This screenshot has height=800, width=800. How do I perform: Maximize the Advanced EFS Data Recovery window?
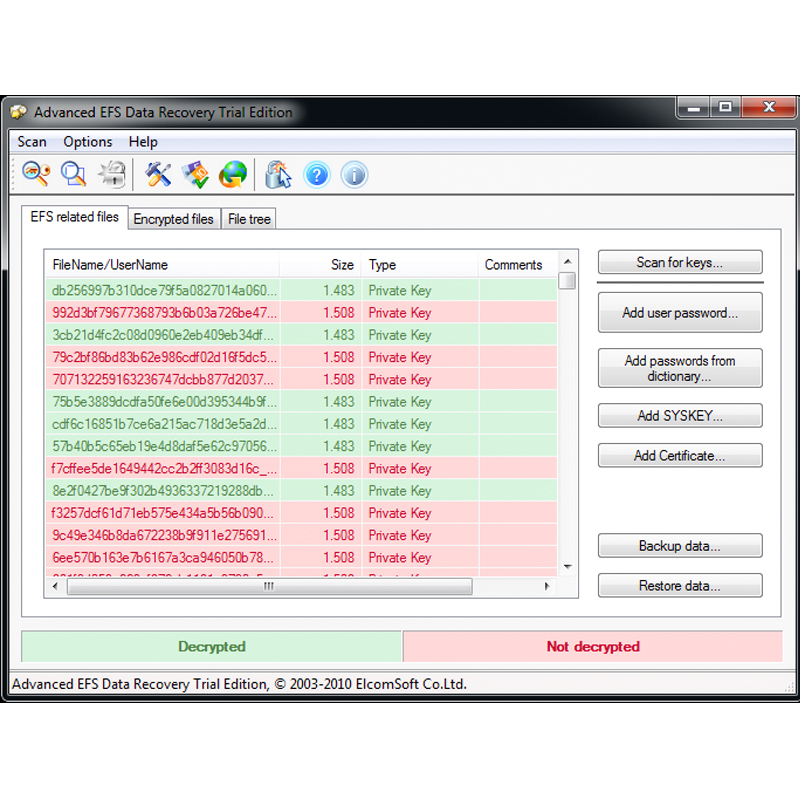tap(725, 108)
